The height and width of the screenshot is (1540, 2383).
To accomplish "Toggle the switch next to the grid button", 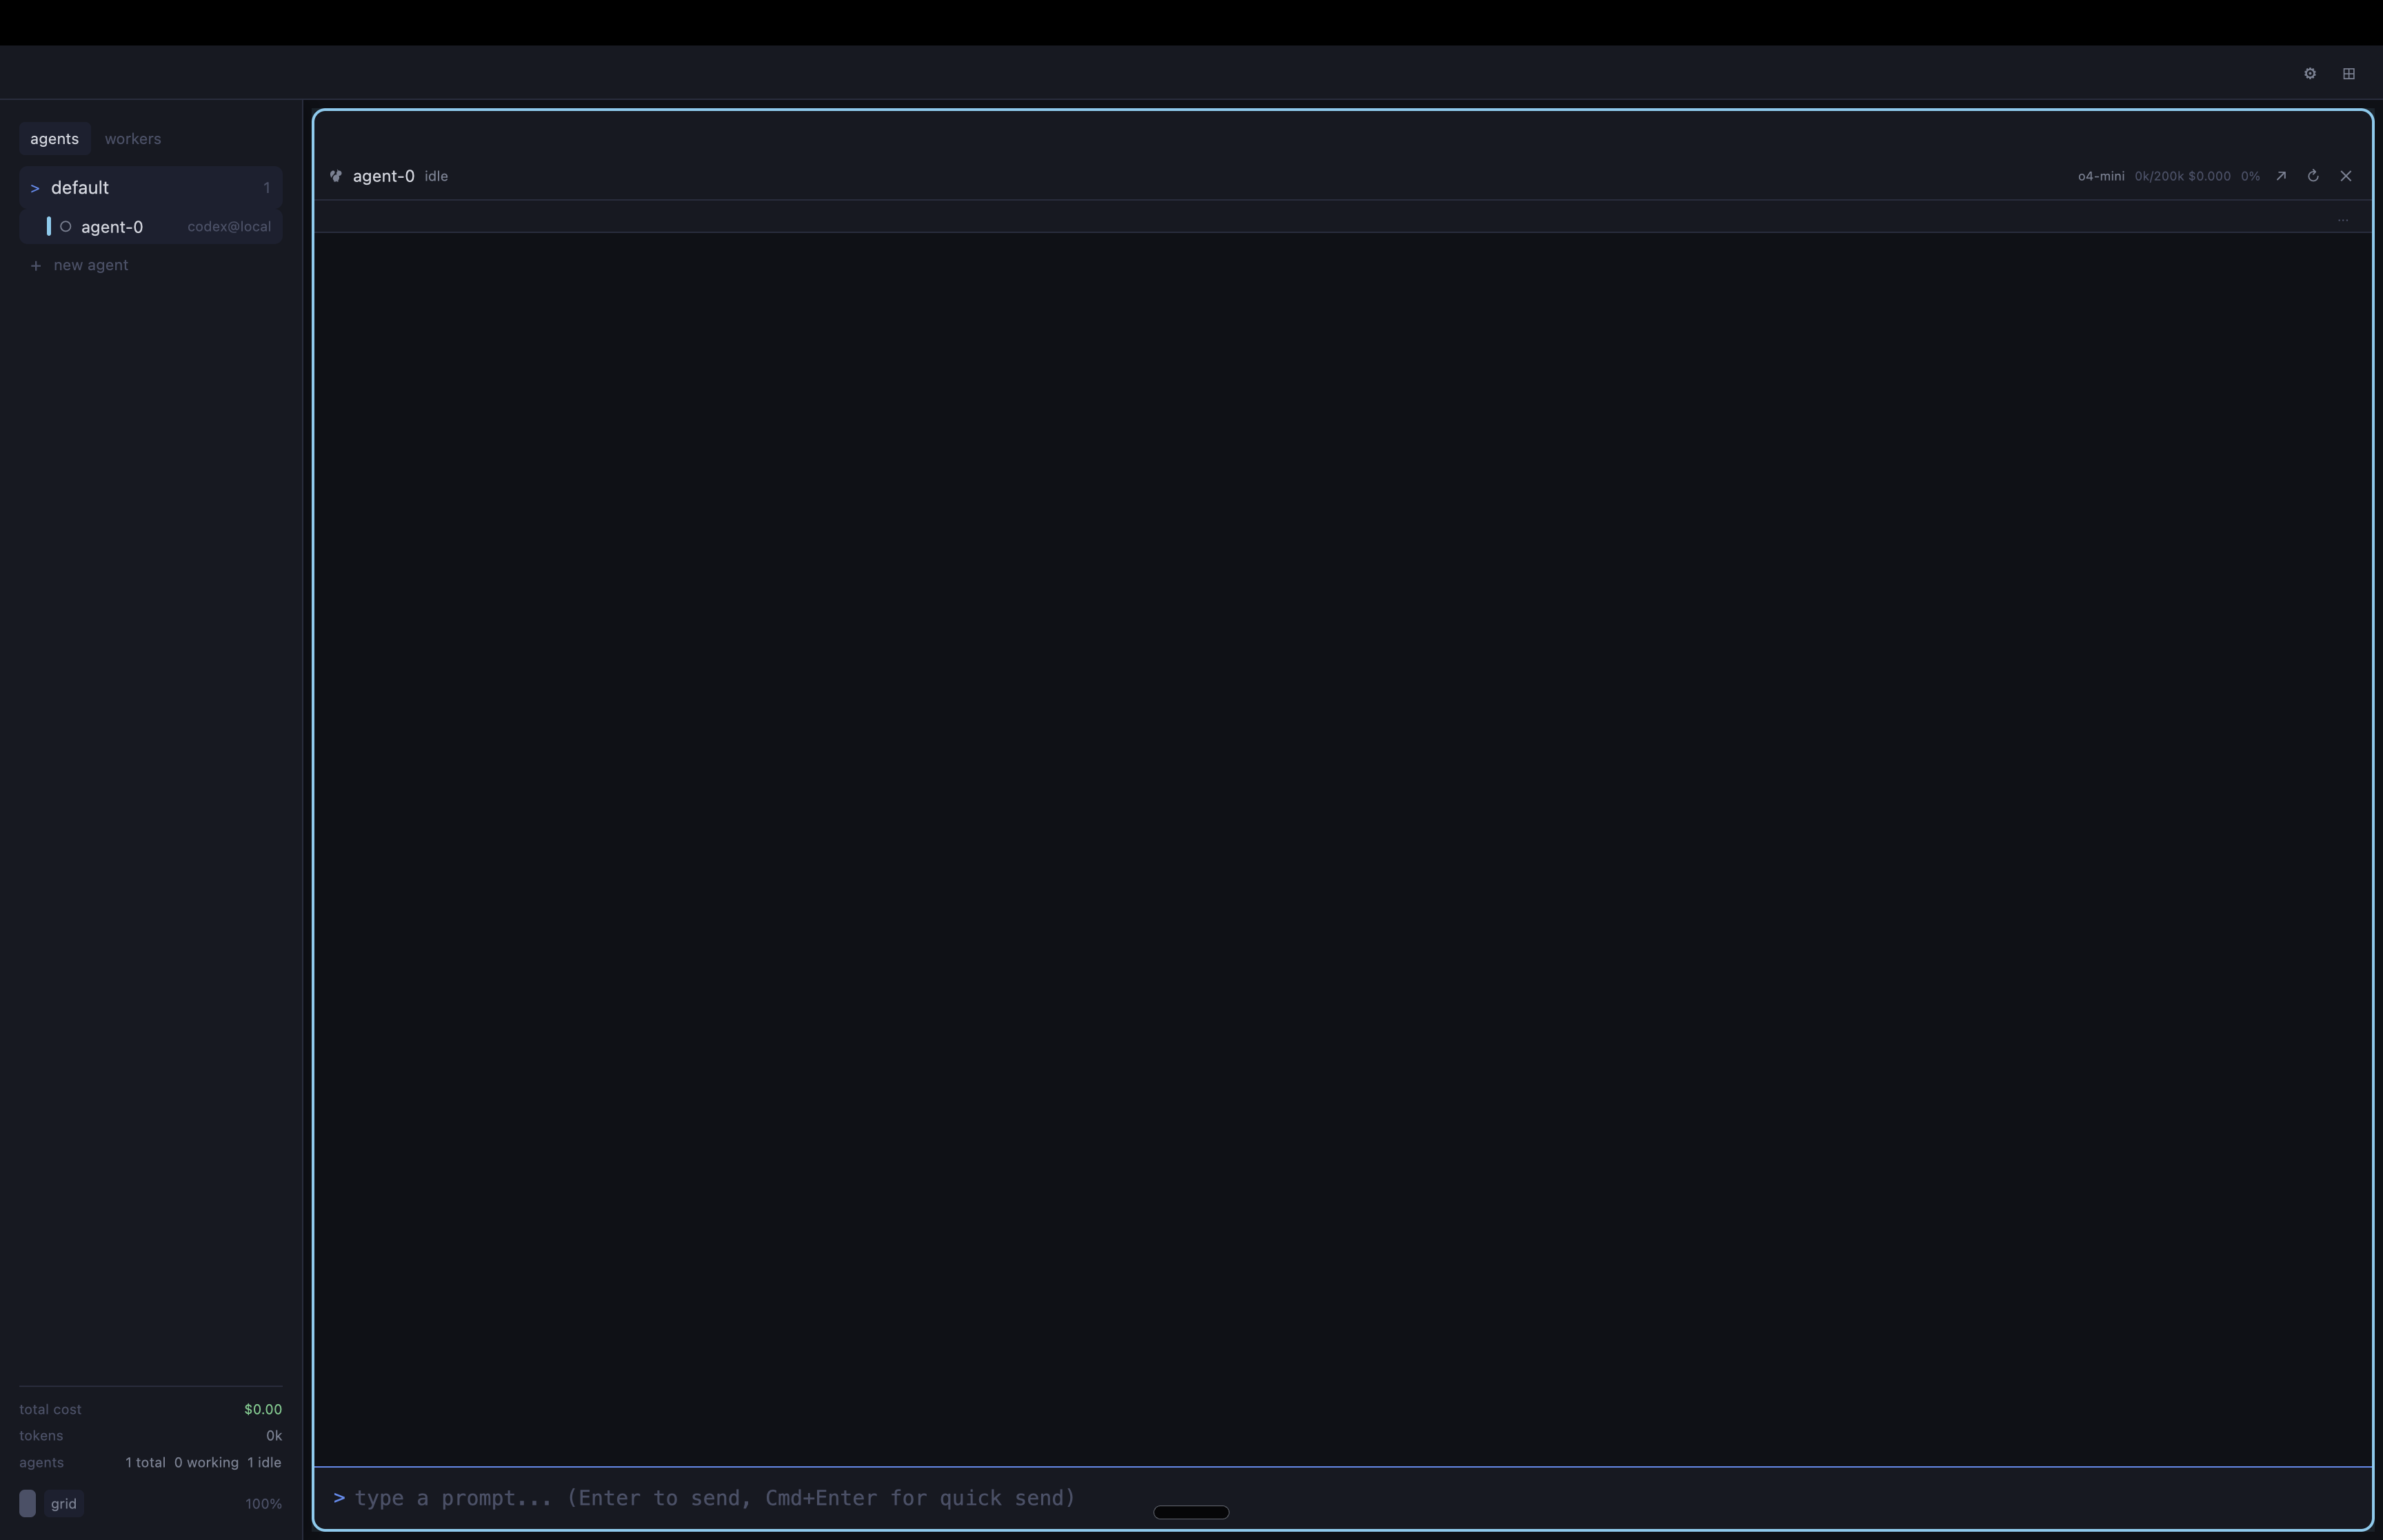I will tap(27, 1503).
